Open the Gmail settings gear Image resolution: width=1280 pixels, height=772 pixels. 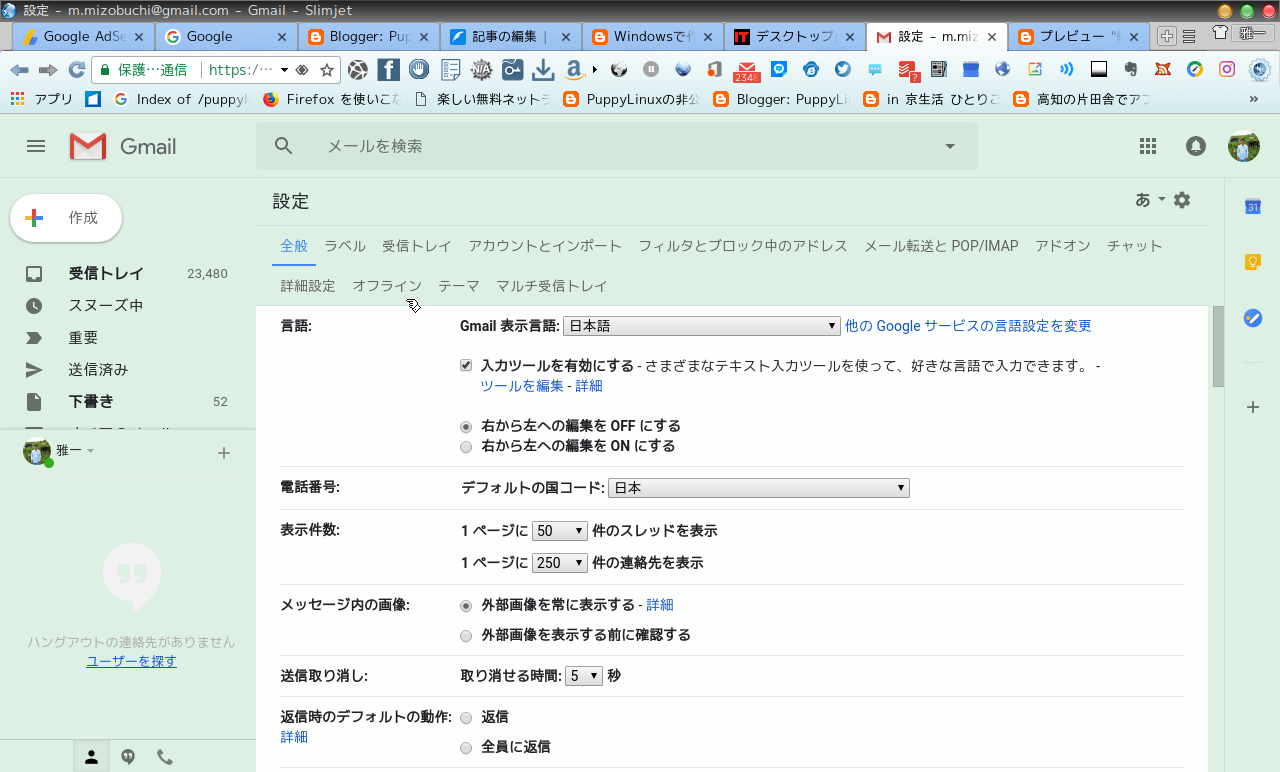(1181, 199)
